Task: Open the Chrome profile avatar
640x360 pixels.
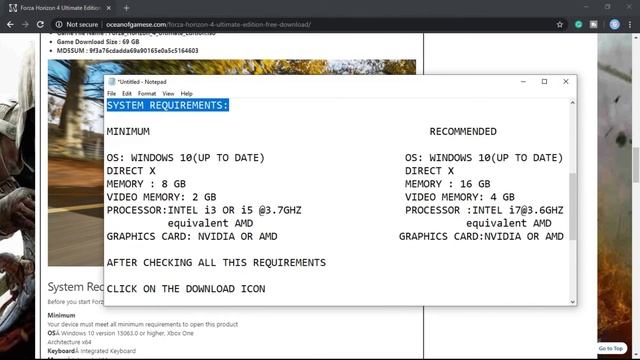Action: point(614,24)
